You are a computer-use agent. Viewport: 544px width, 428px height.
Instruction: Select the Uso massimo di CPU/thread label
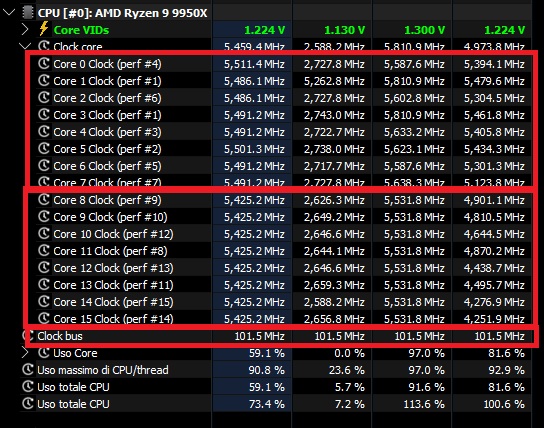[x=103, y=370]
